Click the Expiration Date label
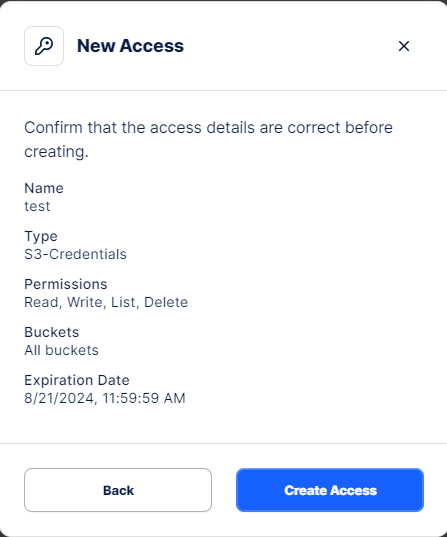 coord(77,380)
